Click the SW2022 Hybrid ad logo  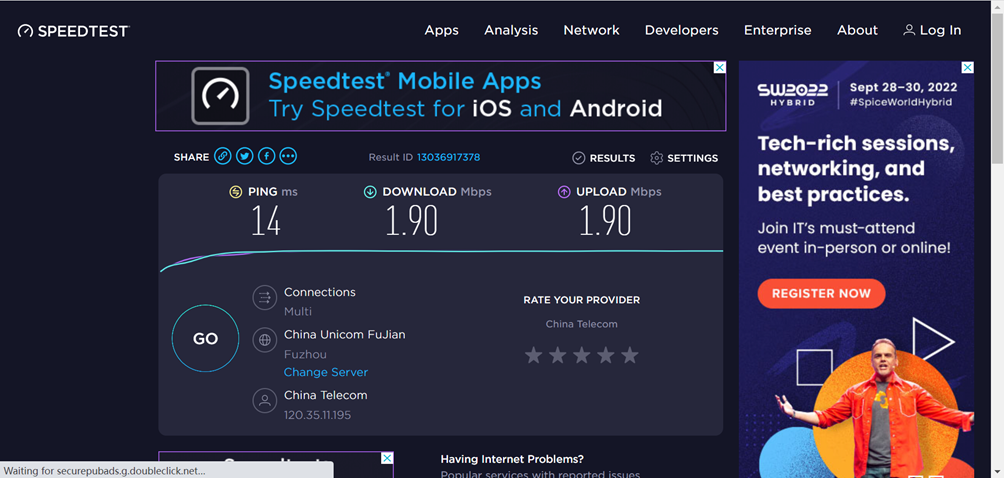tap(793, 94)
